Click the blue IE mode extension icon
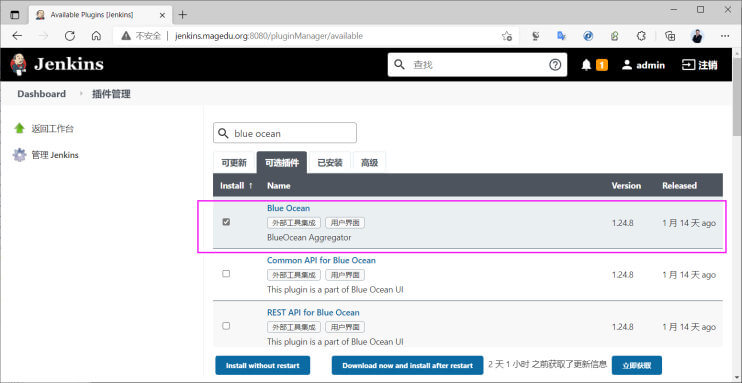Viewport: 742px width, 383px height. [x=588, y=36]
